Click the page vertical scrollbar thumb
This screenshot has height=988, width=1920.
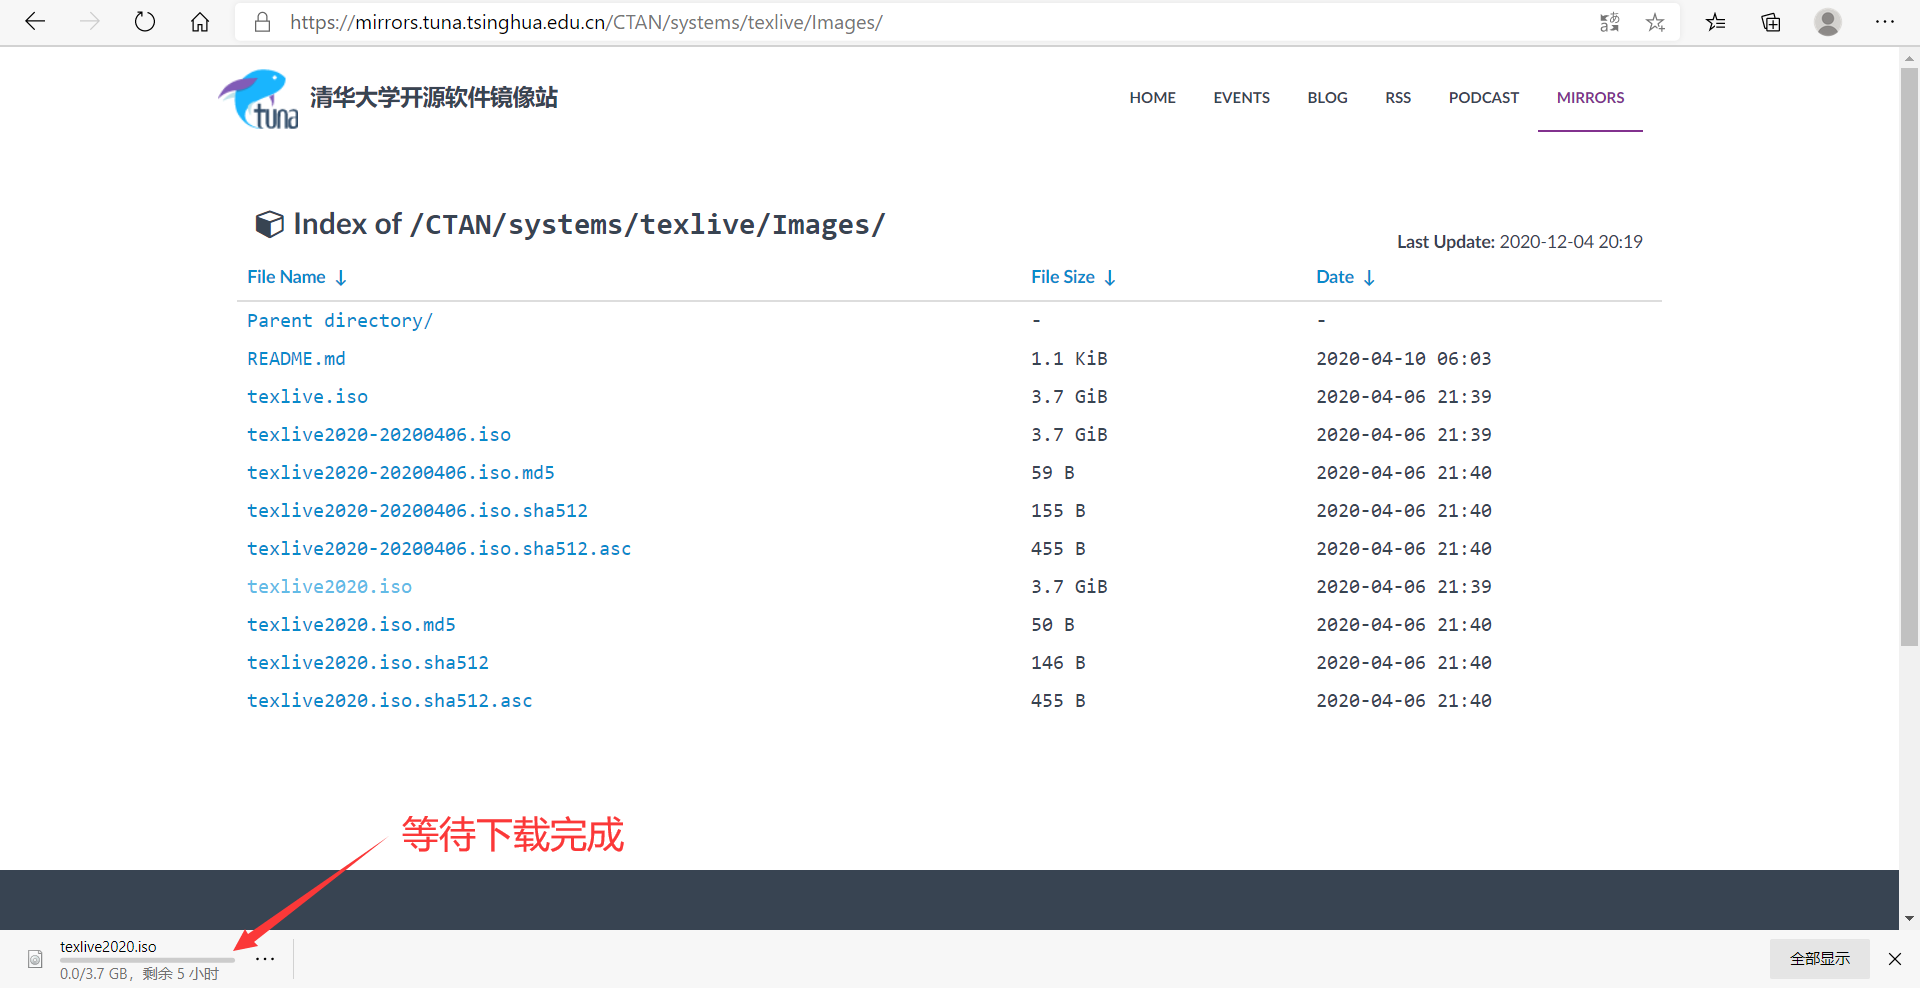[1909, 357]
